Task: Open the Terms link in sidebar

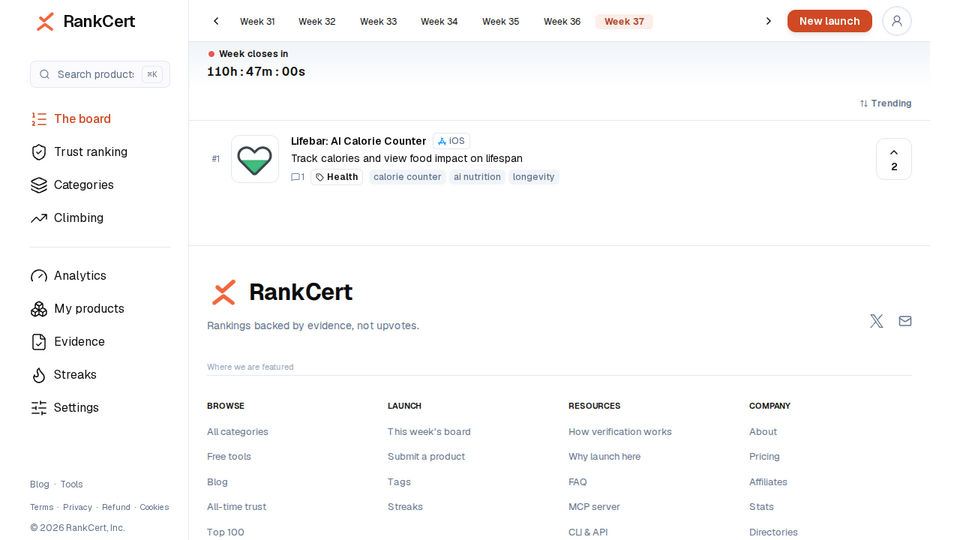Action: click(x=42, y=508)
